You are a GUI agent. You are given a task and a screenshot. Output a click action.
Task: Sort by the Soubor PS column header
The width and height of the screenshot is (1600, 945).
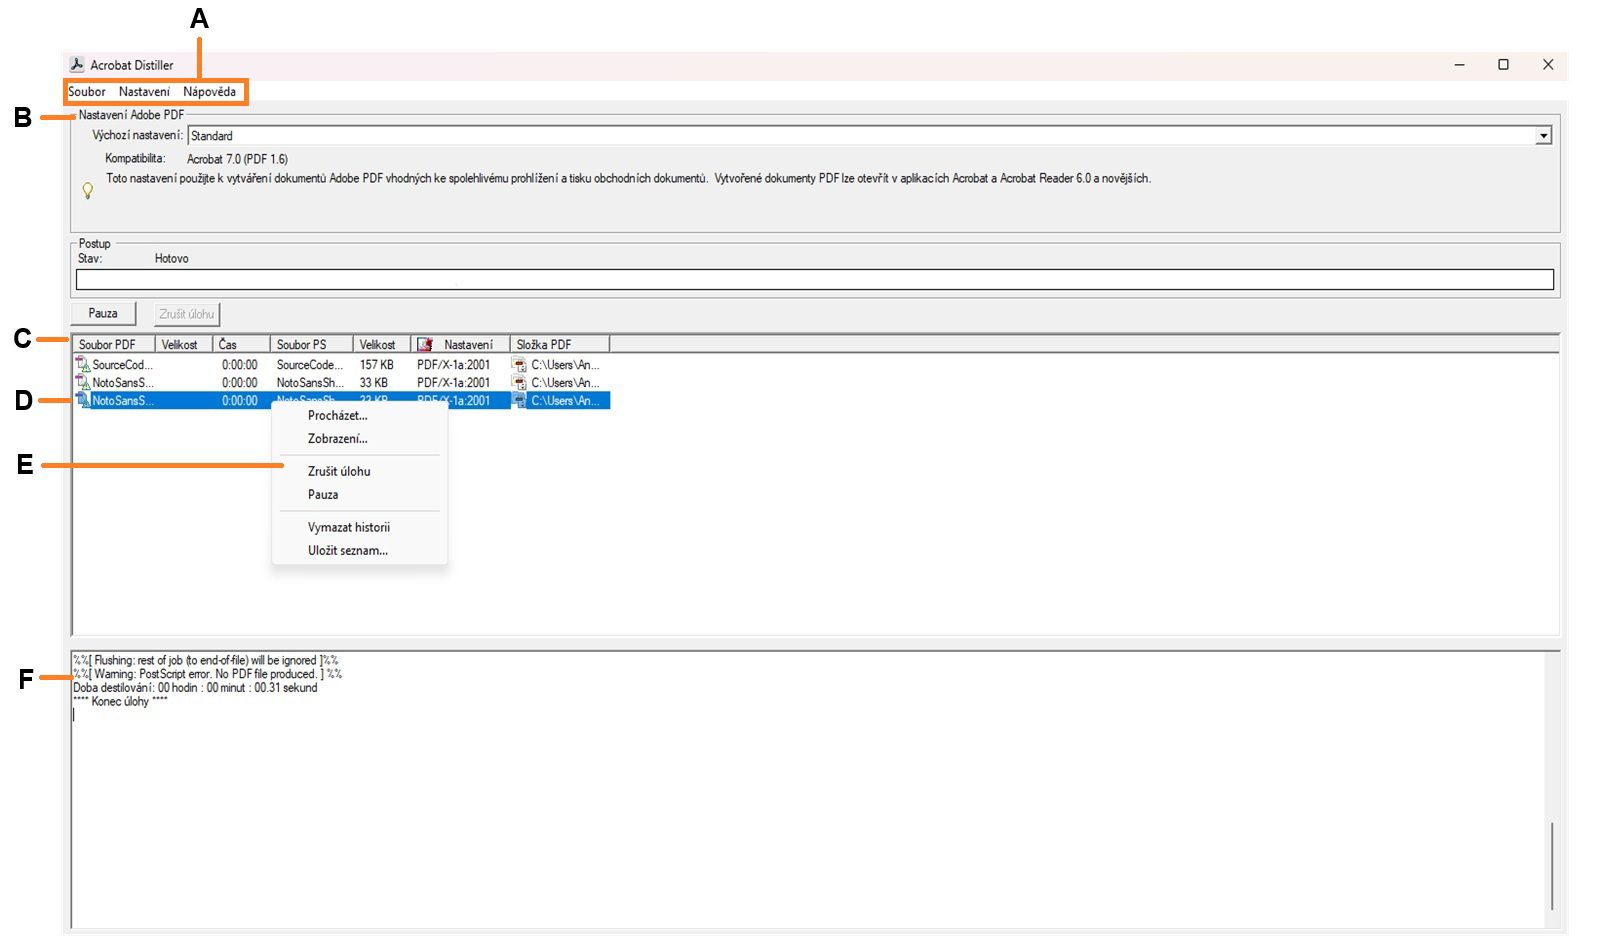point(312,345)
